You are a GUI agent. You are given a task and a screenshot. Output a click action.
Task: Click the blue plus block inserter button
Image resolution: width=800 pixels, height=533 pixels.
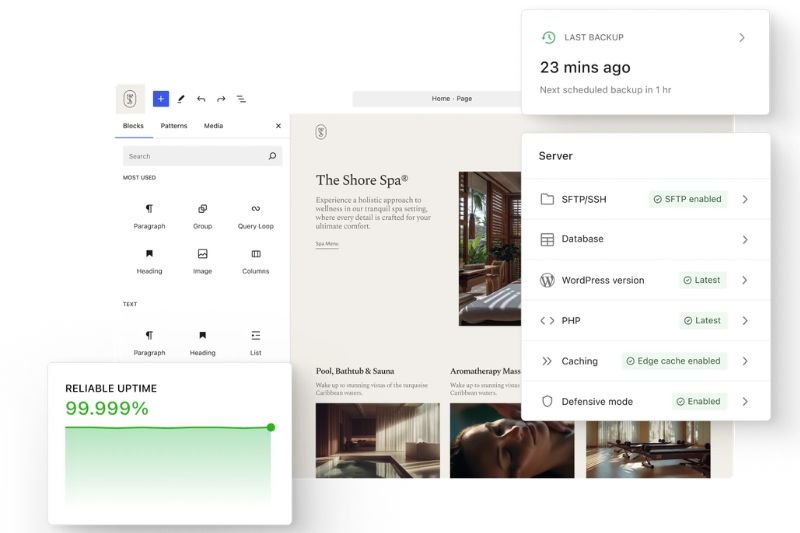tap(161, 99)
